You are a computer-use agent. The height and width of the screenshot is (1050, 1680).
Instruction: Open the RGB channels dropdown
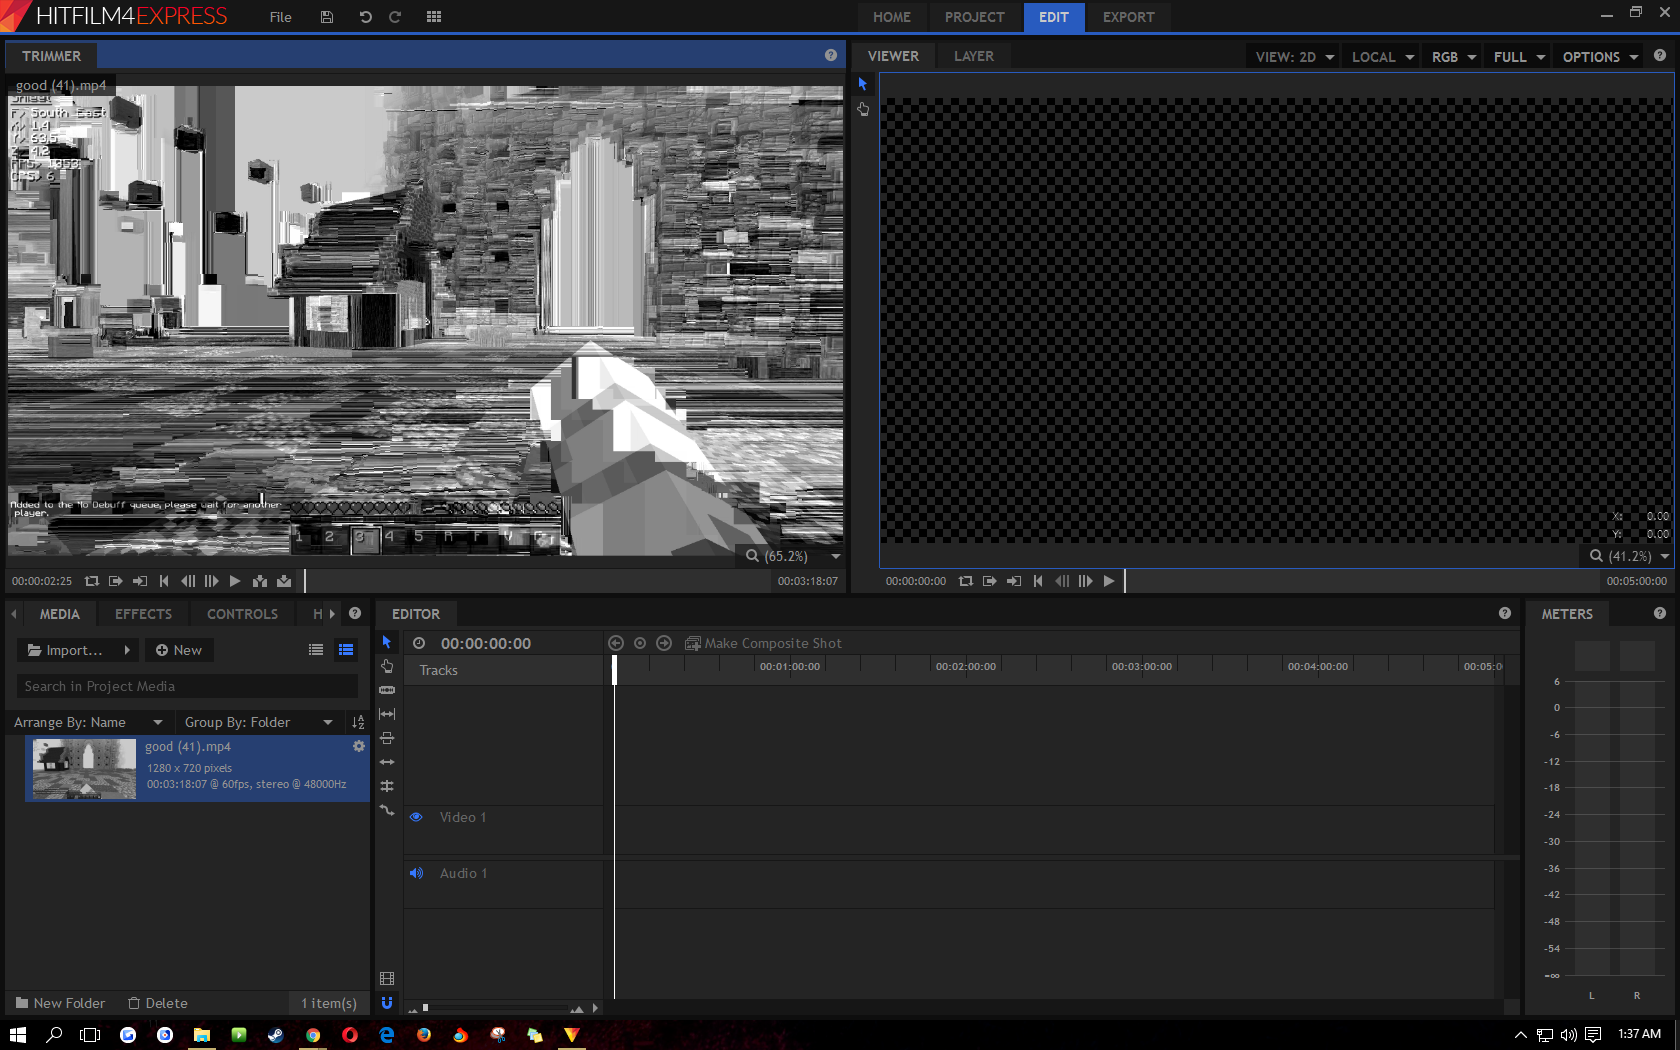coord(1453,57)
